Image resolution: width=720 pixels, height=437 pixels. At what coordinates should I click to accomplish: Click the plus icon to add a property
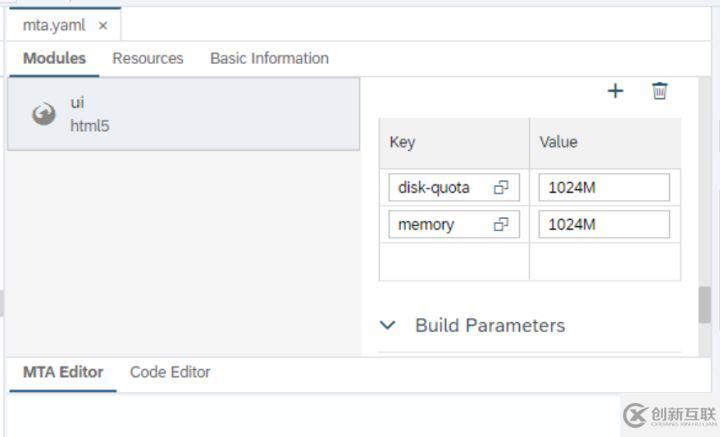(615, 91)
